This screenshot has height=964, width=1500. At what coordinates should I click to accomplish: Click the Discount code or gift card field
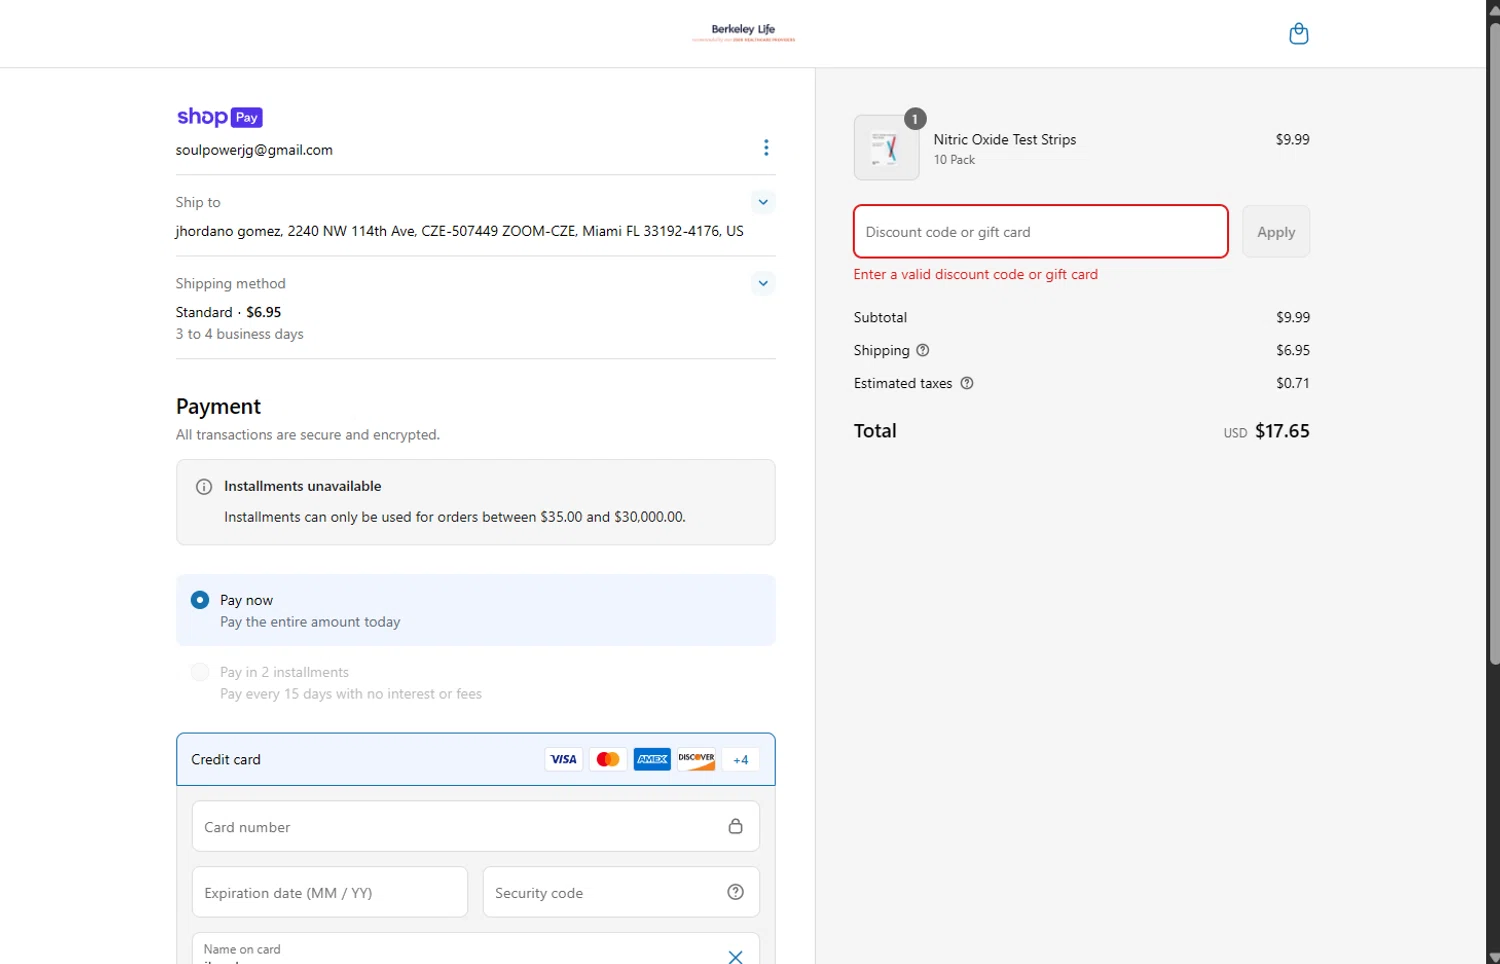(x=1040, y=232)
